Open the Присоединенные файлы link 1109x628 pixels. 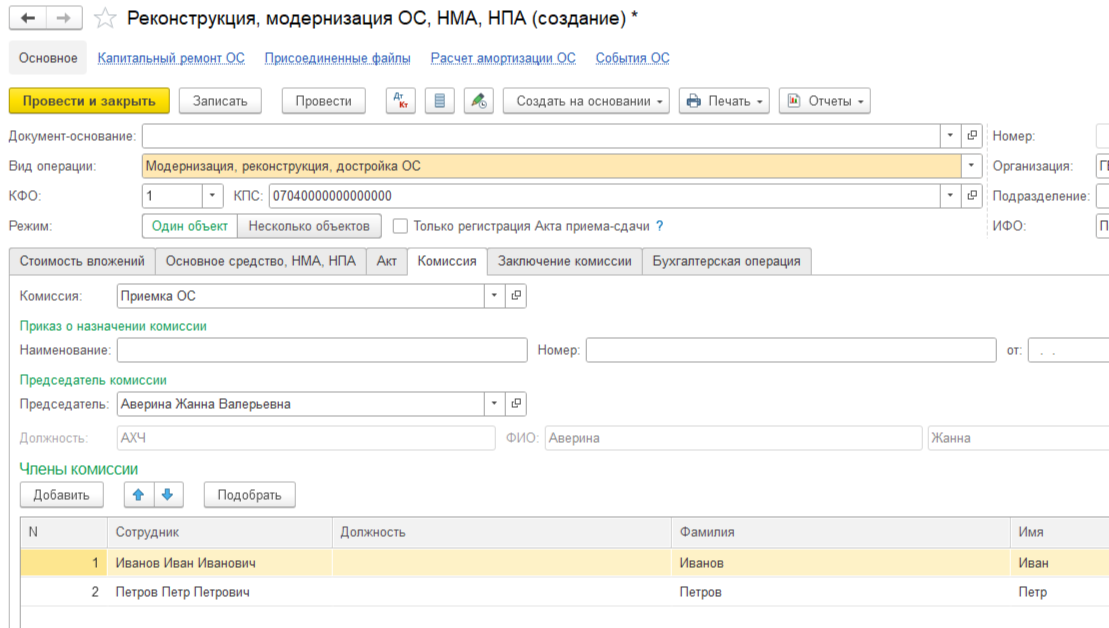337,58
